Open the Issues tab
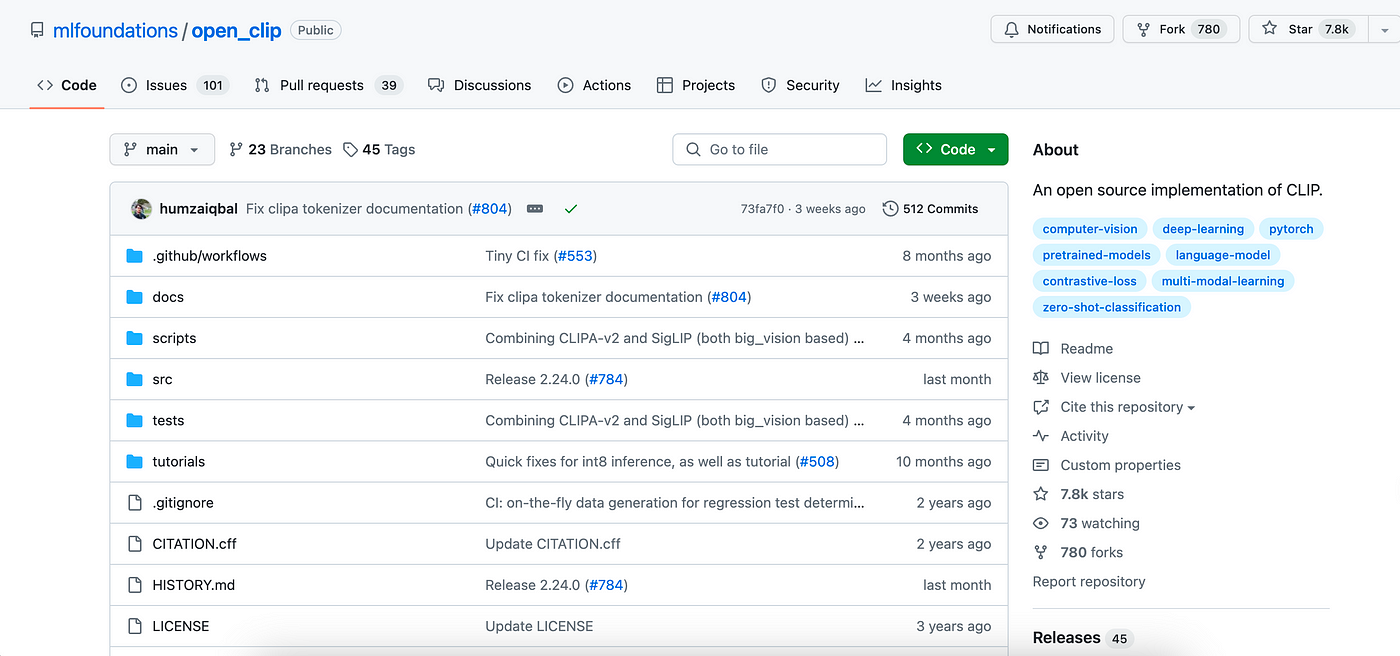Screen dimensions: 1400x656 (x=174, y=85)
